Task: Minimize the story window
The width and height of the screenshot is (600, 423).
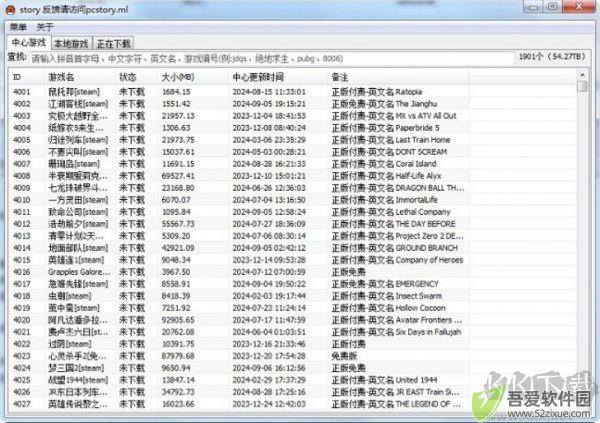Action: [x=533, y=6]
